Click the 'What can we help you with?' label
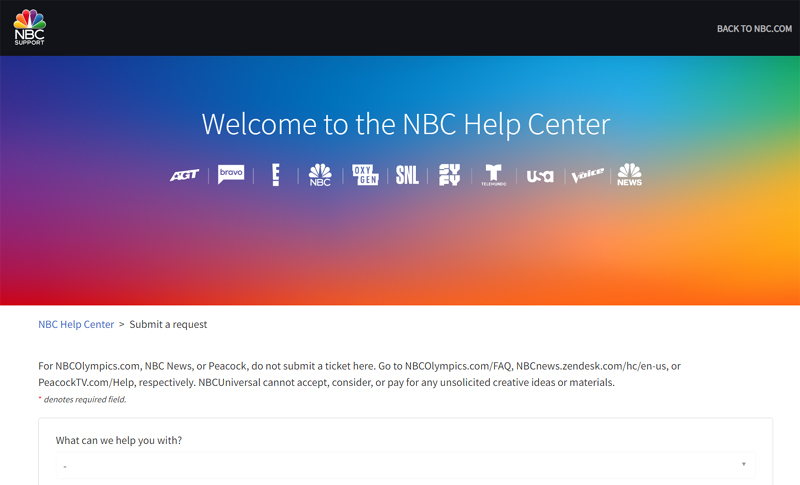This screenshot has width=800, height=485. [119, 440]
